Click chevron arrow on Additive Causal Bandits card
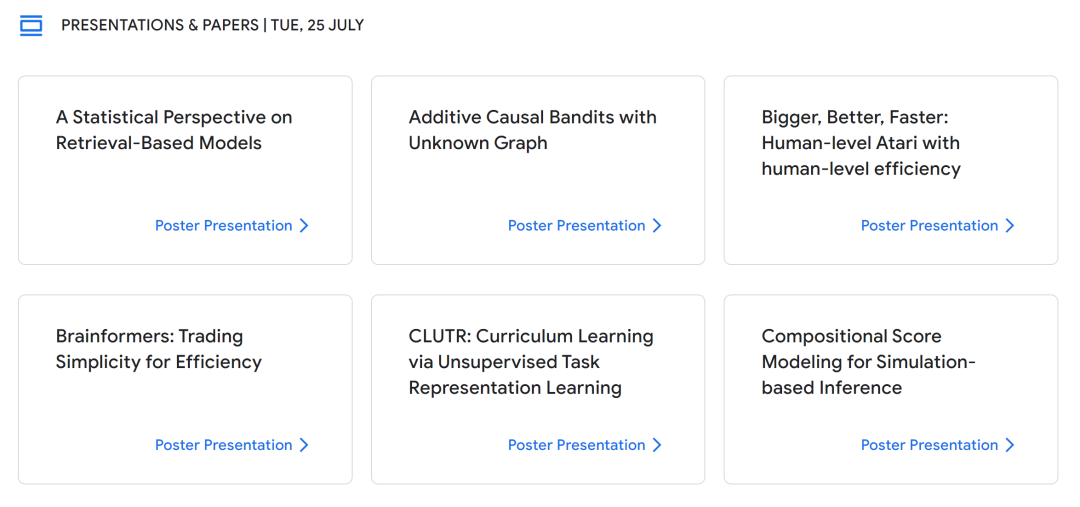The height and width of the screenshot is (507, 1080). point(657,226)
